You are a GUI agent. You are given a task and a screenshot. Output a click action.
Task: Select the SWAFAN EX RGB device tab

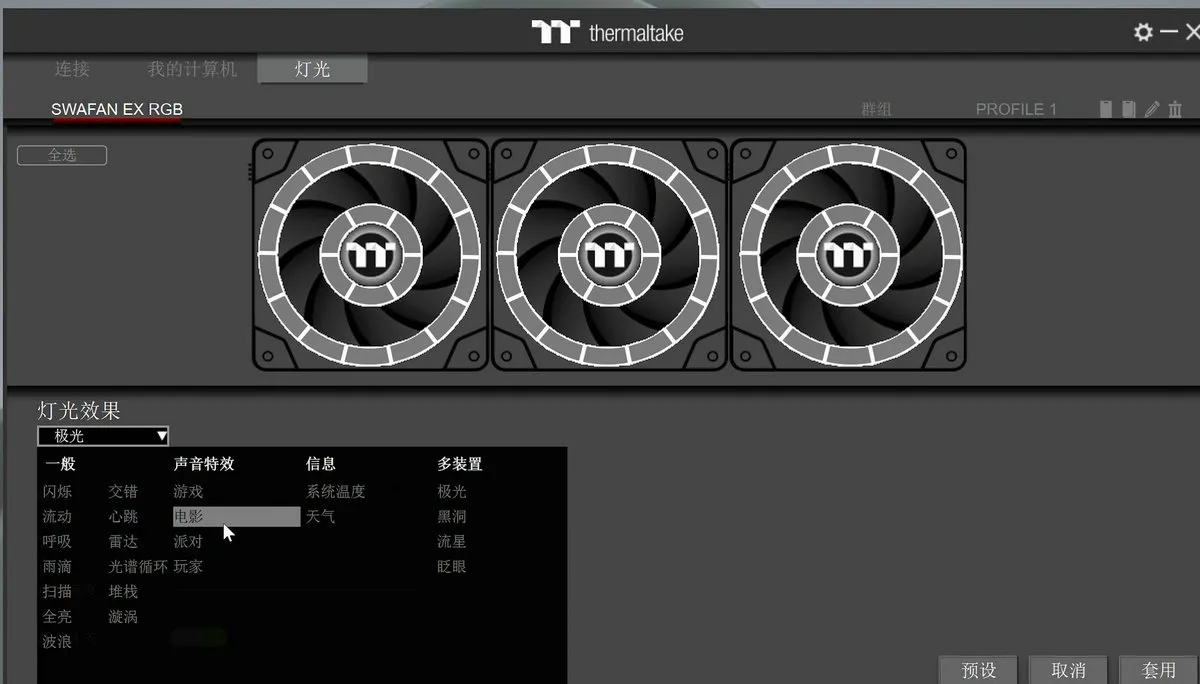point(117,109)
